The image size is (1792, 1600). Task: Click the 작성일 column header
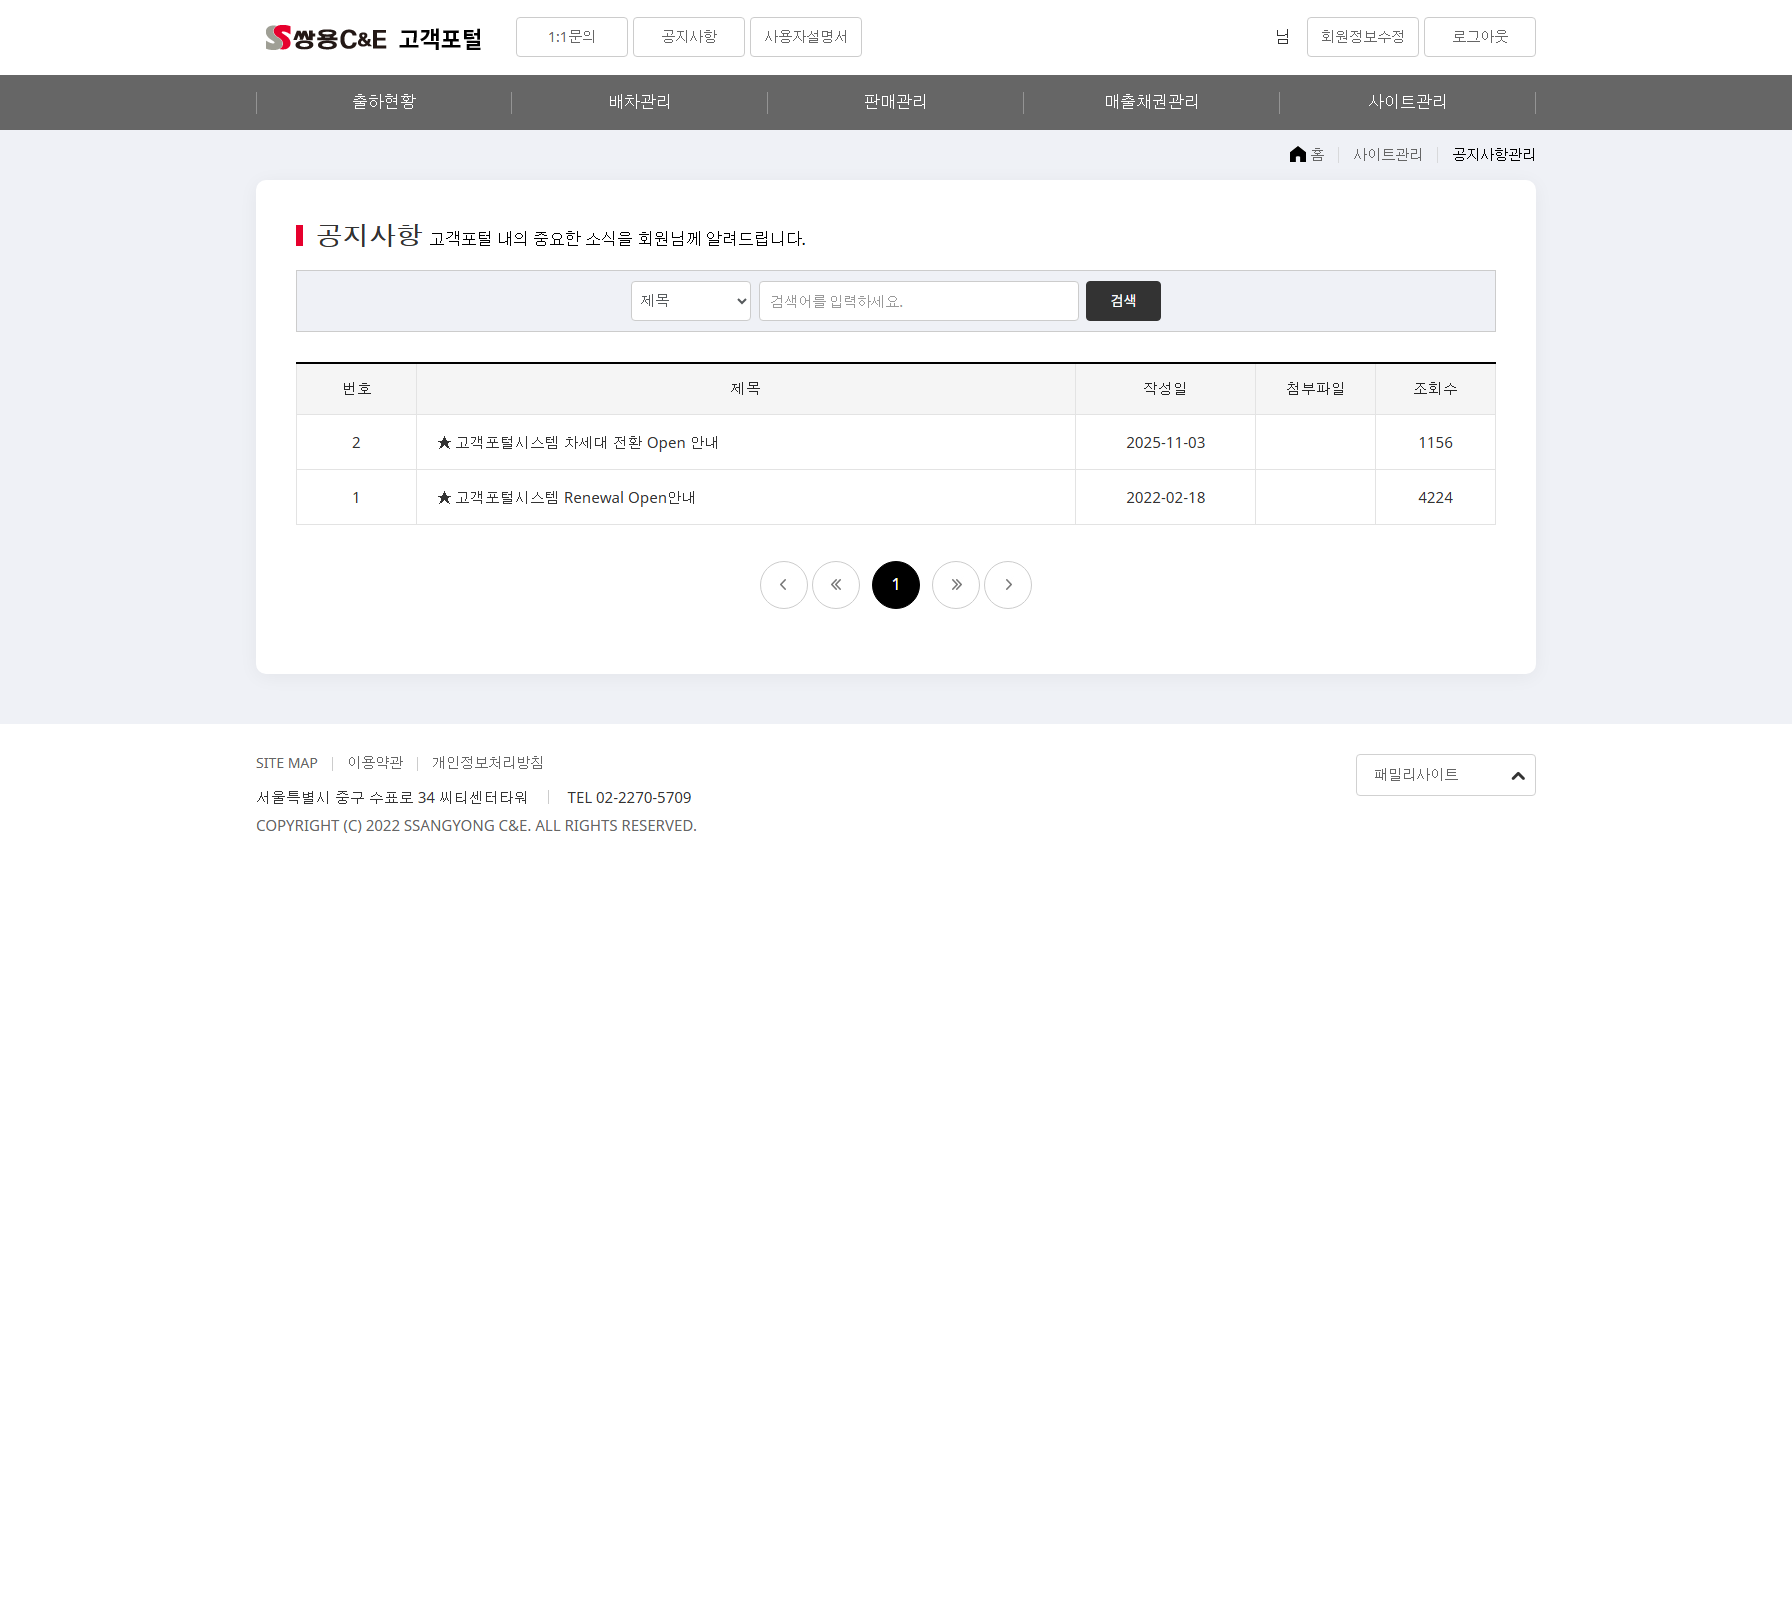(1166, 389)
